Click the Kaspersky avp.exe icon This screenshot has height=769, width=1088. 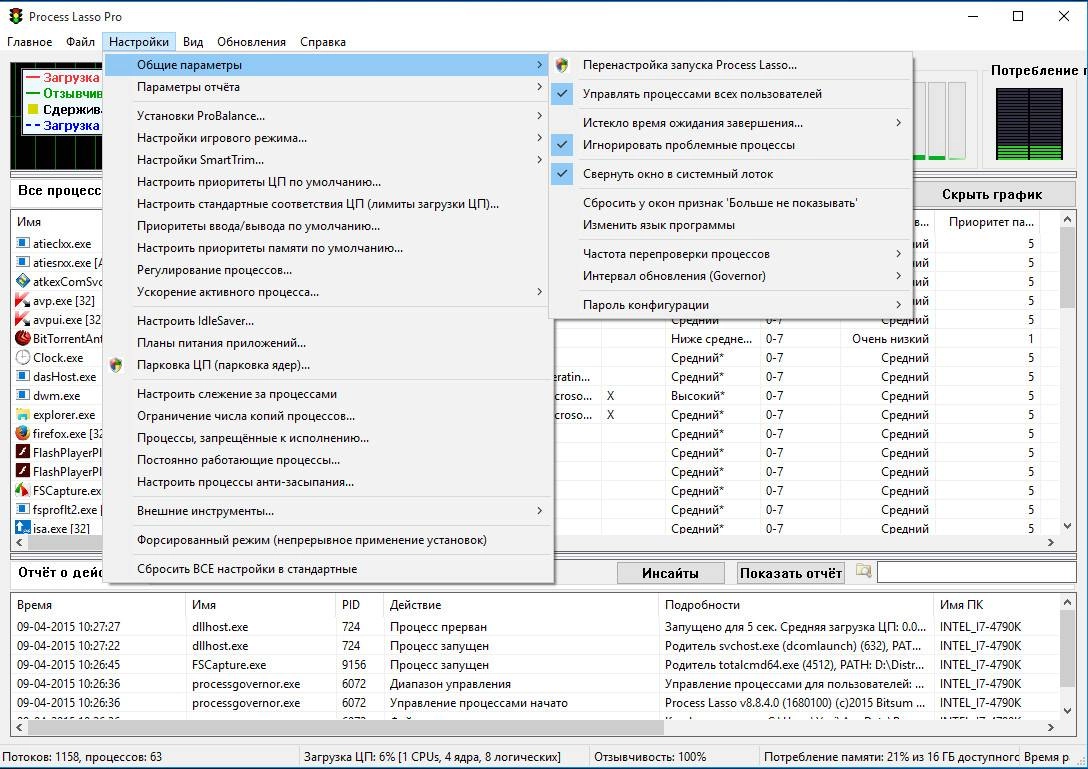click(23, 300)
